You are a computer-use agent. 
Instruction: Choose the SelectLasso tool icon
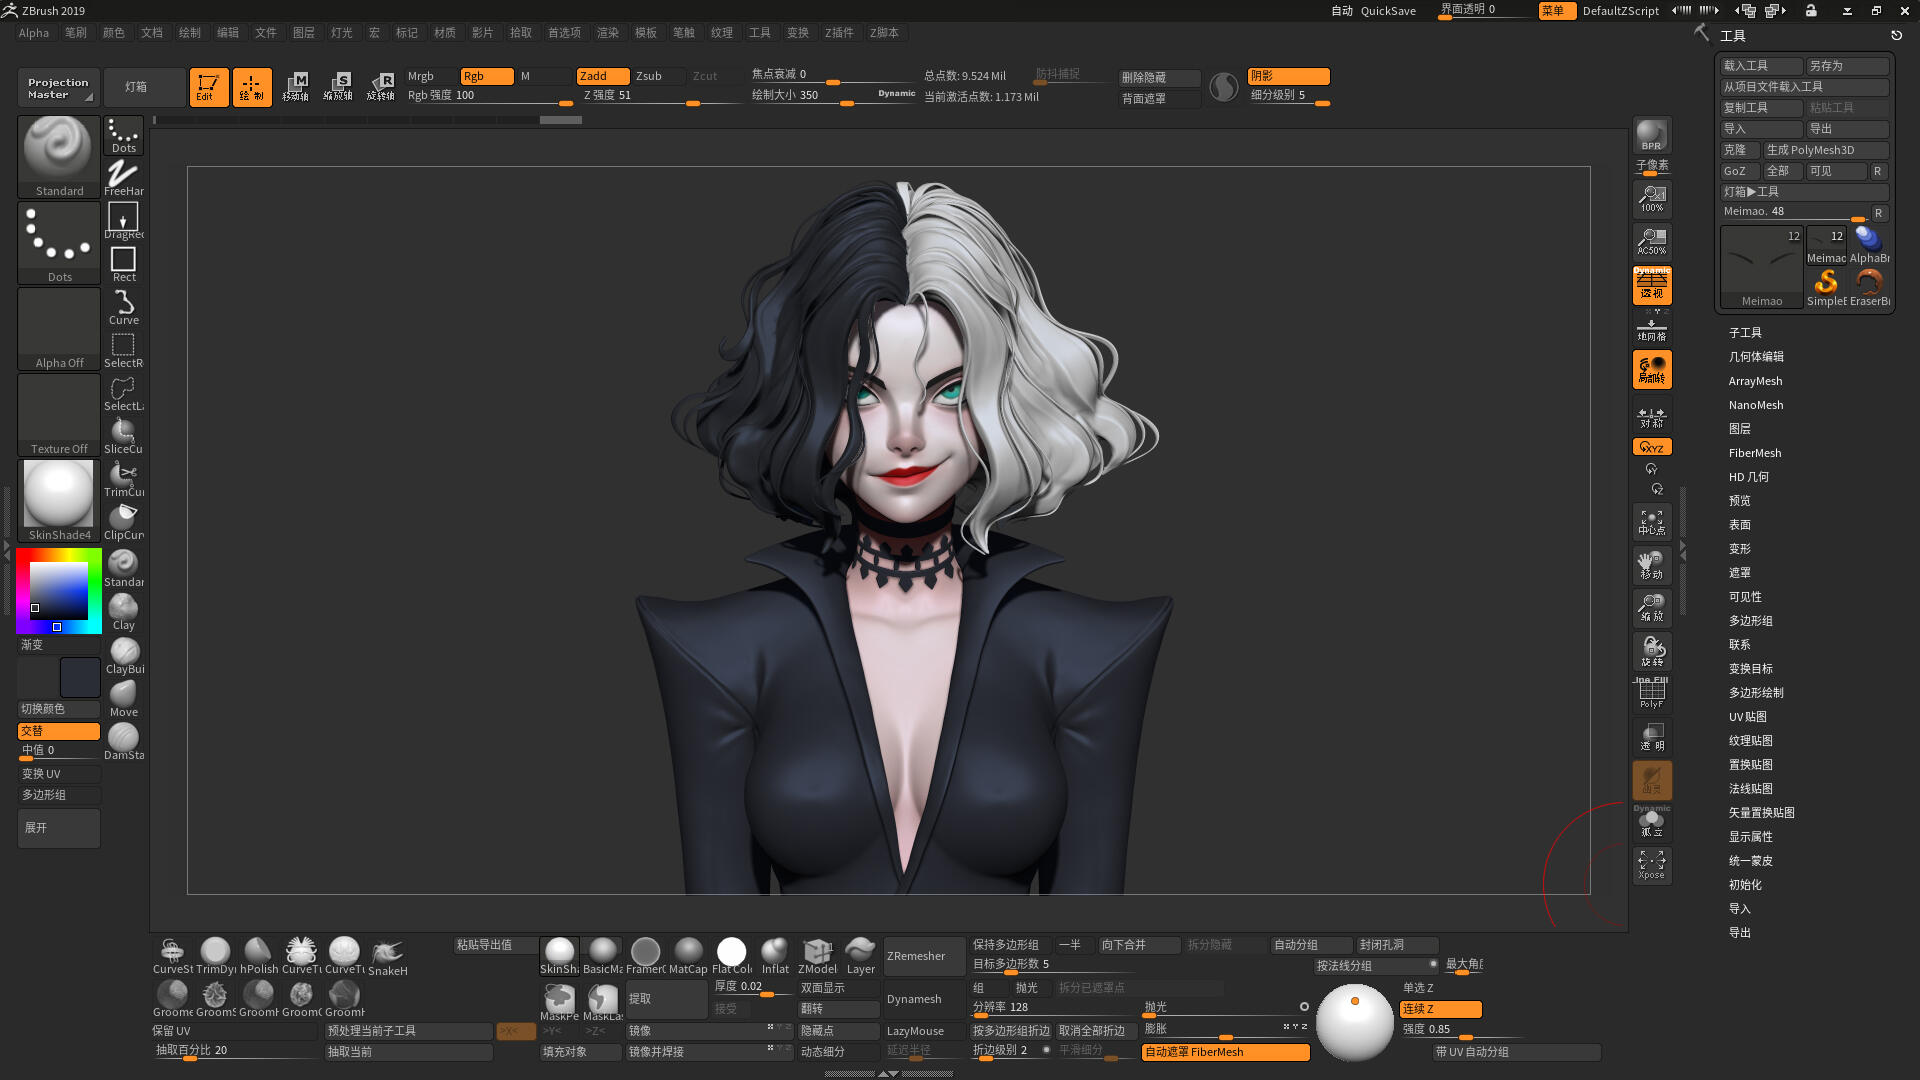tap(123, 393)
